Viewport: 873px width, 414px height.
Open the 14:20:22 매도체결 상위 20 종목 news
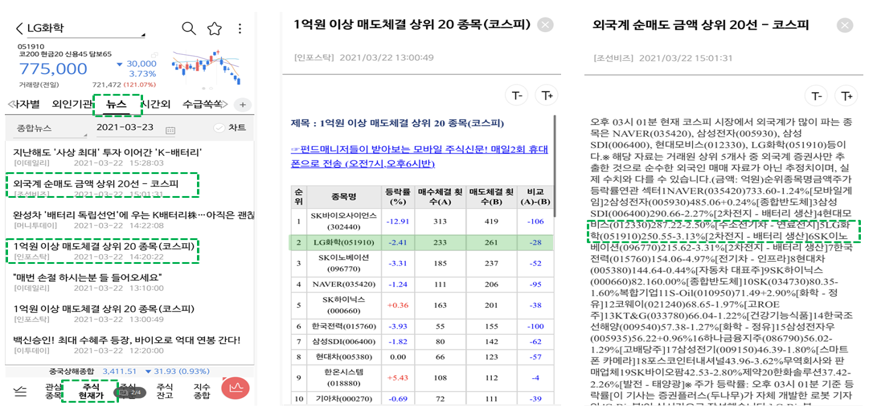pos(102,250)
